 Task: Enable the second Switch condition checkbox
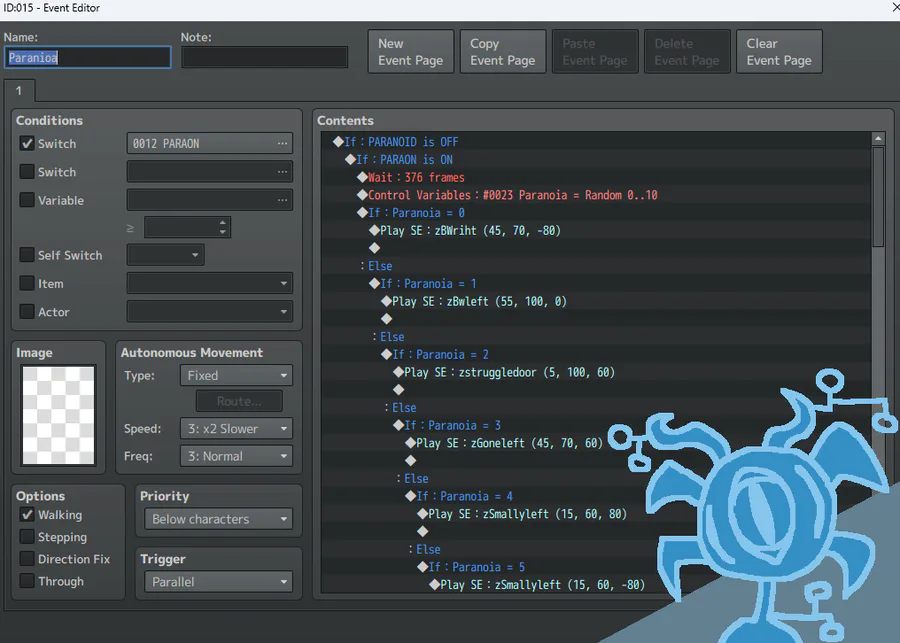(x=27, y=172)
